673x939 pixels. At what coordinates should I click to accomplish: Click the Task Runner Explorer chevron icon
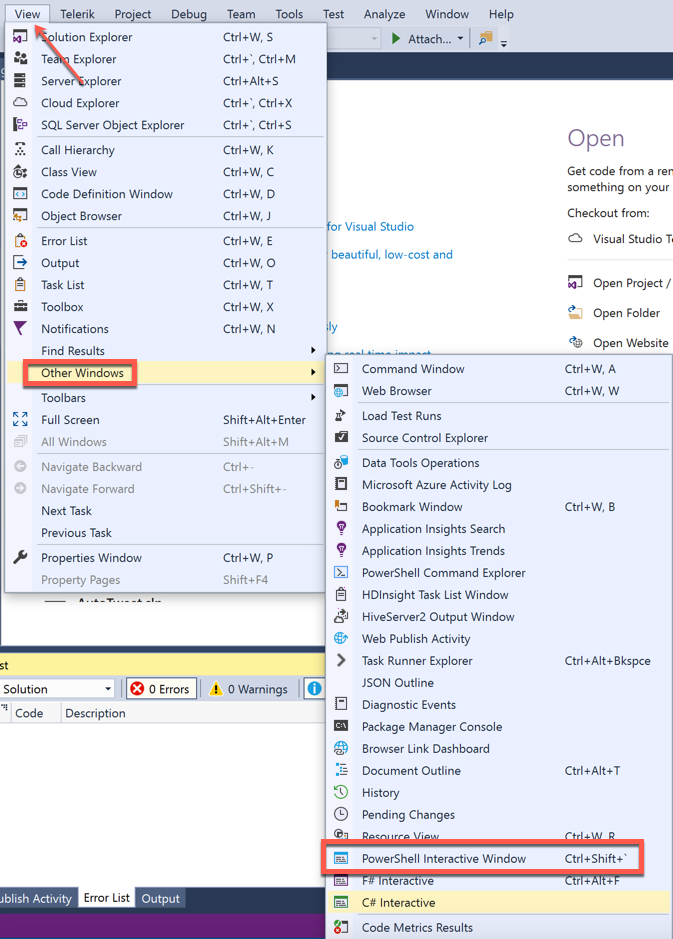tap(341, 660)
